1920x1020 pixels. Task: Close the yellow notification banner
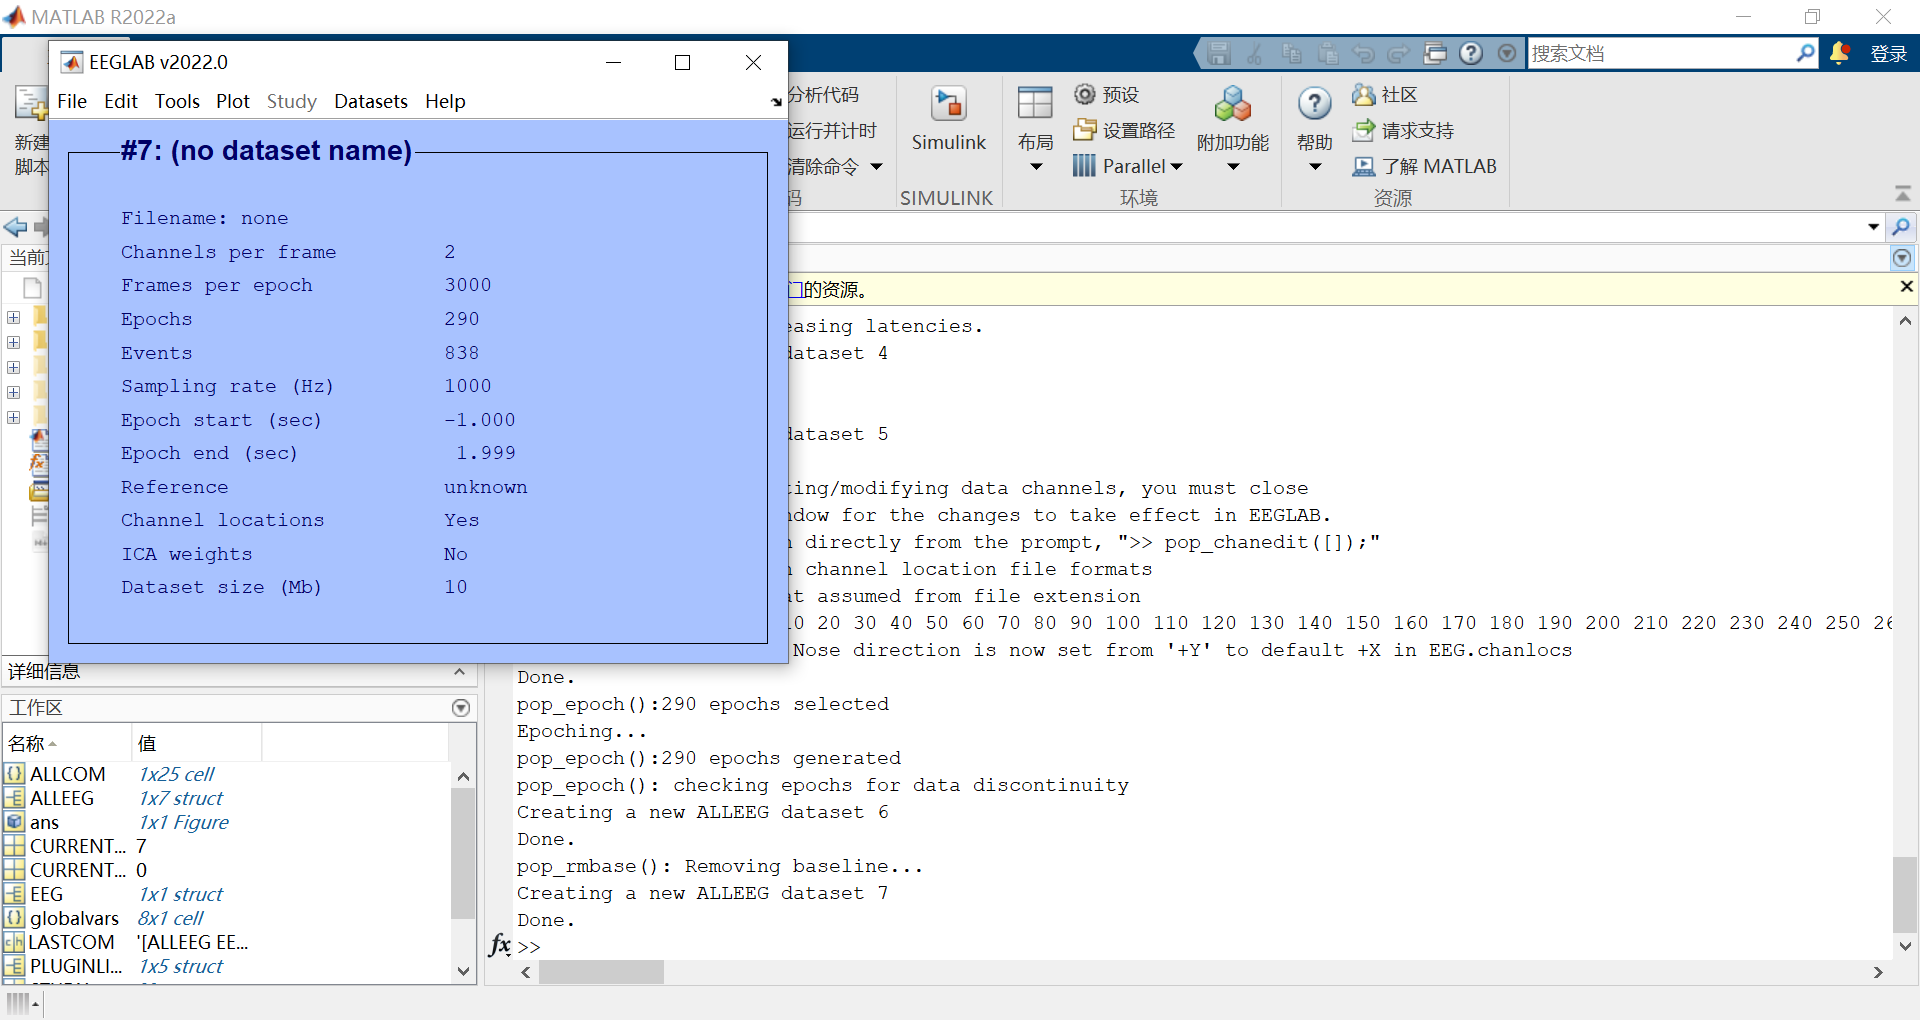pos(1906,287)
